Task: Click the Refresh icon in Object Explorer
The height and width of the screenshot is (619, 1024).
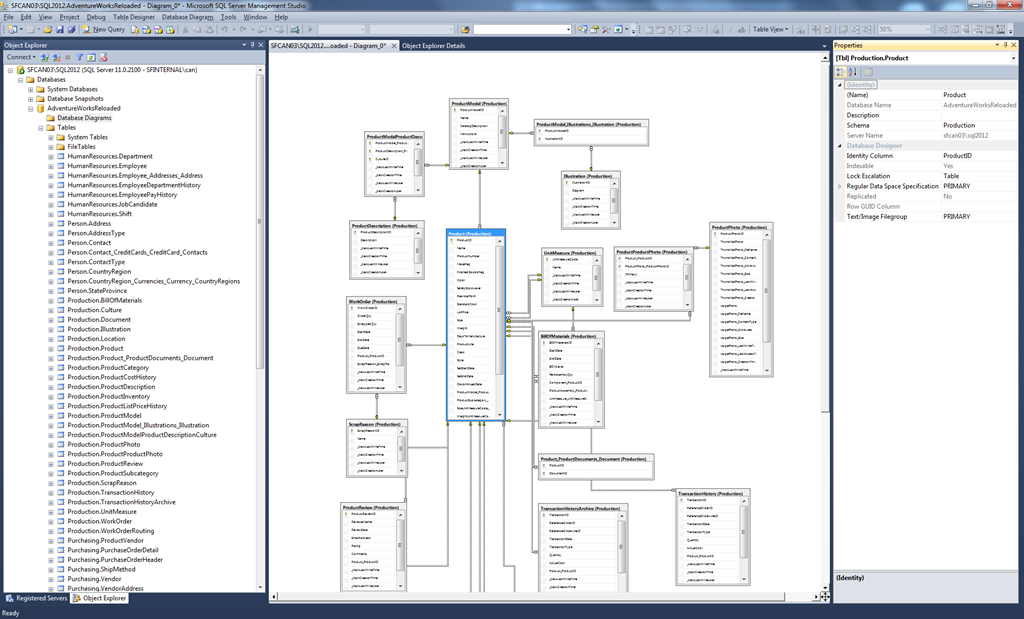Action: (91, 57)
